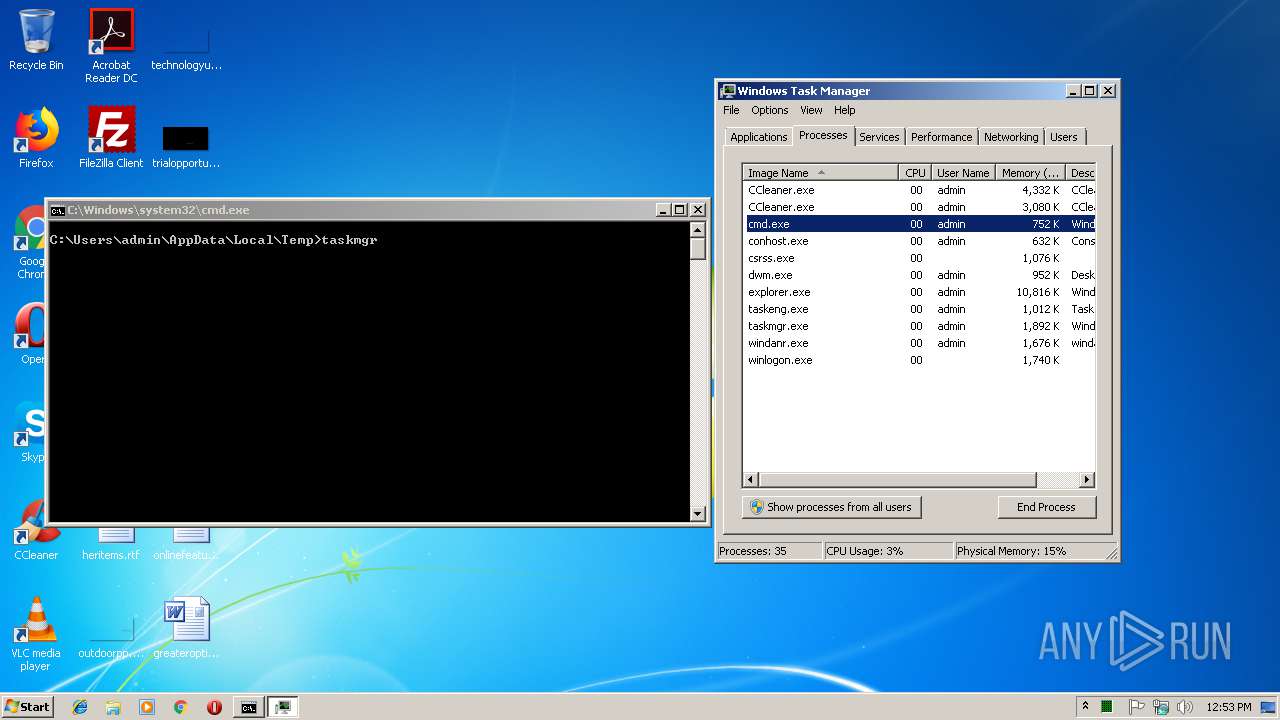Switch to the Performance tab

coord(941,137)
